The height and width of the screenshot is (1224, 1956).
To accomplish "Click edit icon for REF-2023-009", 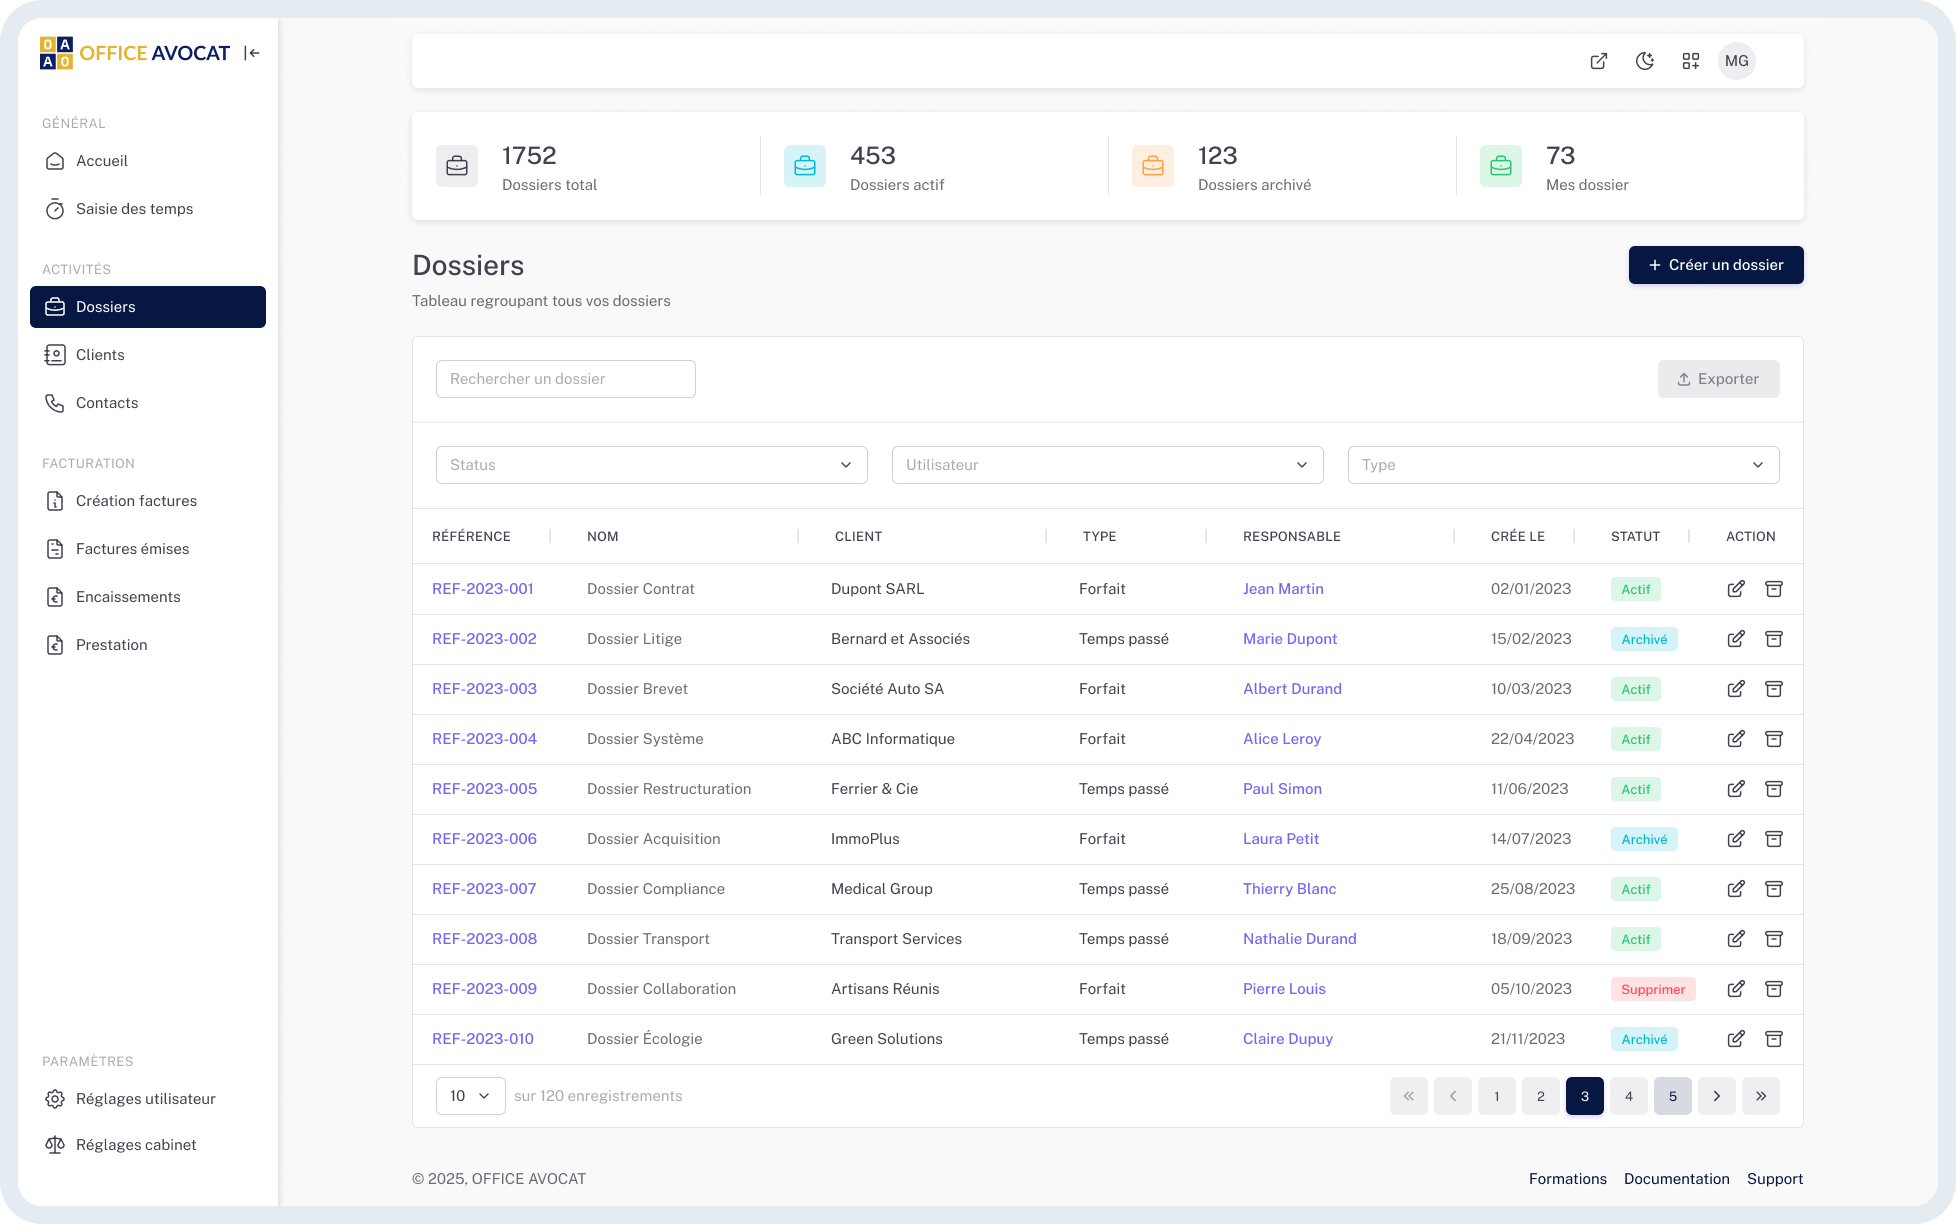I will tap(1736, 989).
